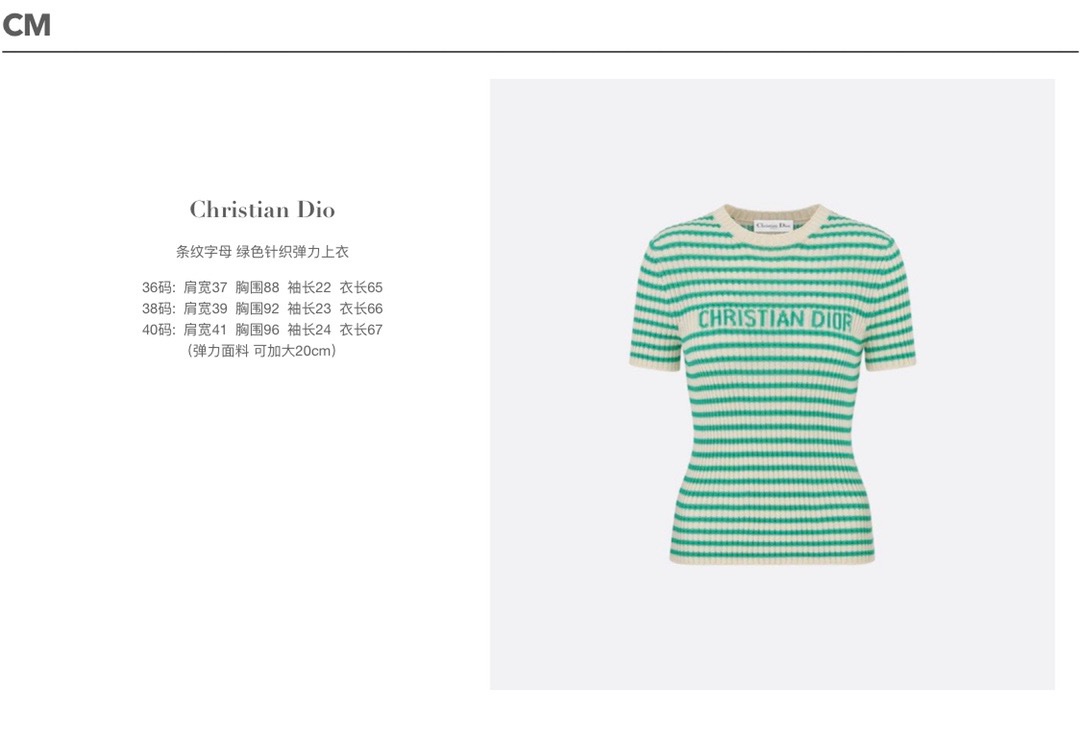Click 衣长67 value in the 40码 row
The image size is (1080, 740).
(x=361, y=330)
